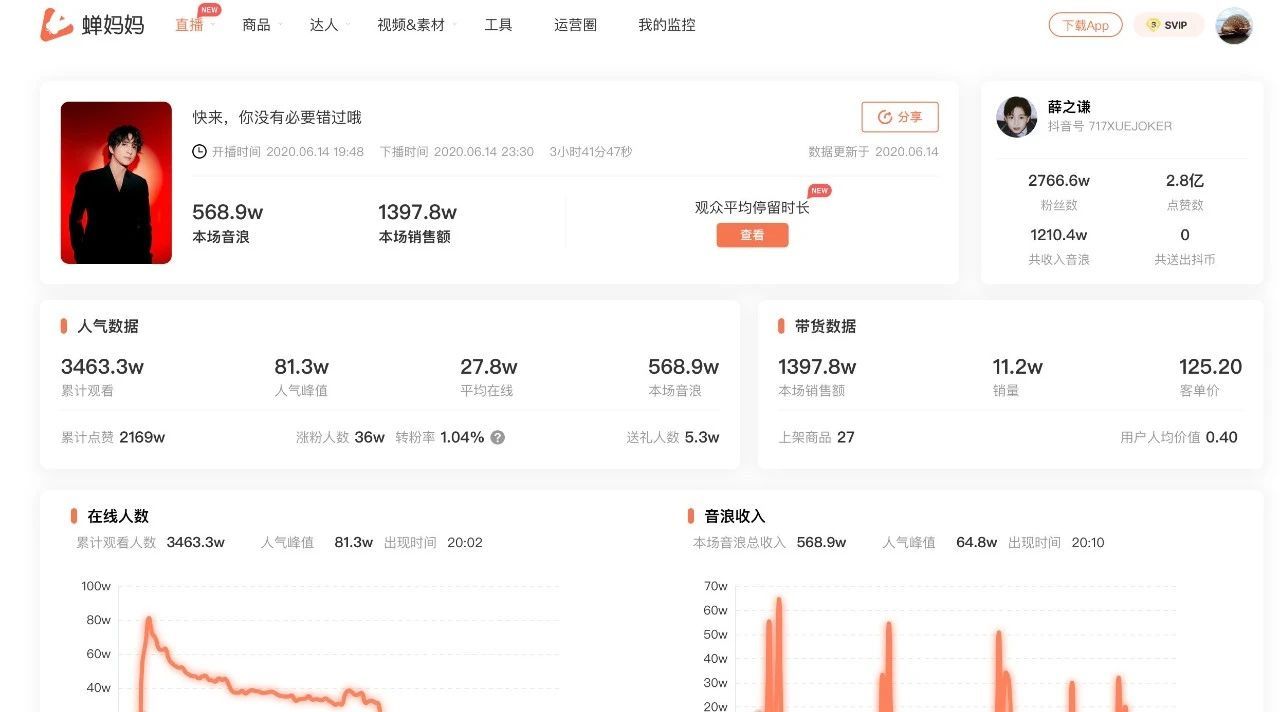
Task: Click the 抖音号 717XUEJOKER text
Action: point(1110,126)
